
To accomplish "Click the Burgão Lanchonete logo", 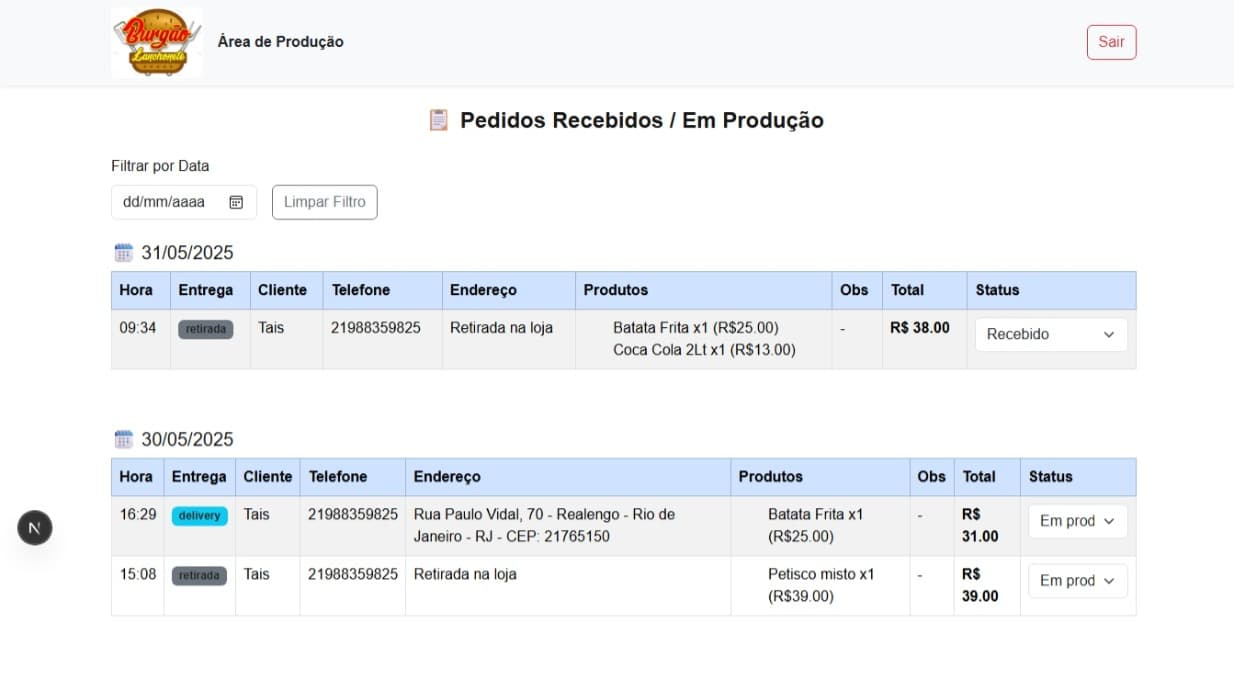I will (x=156, y=41).
